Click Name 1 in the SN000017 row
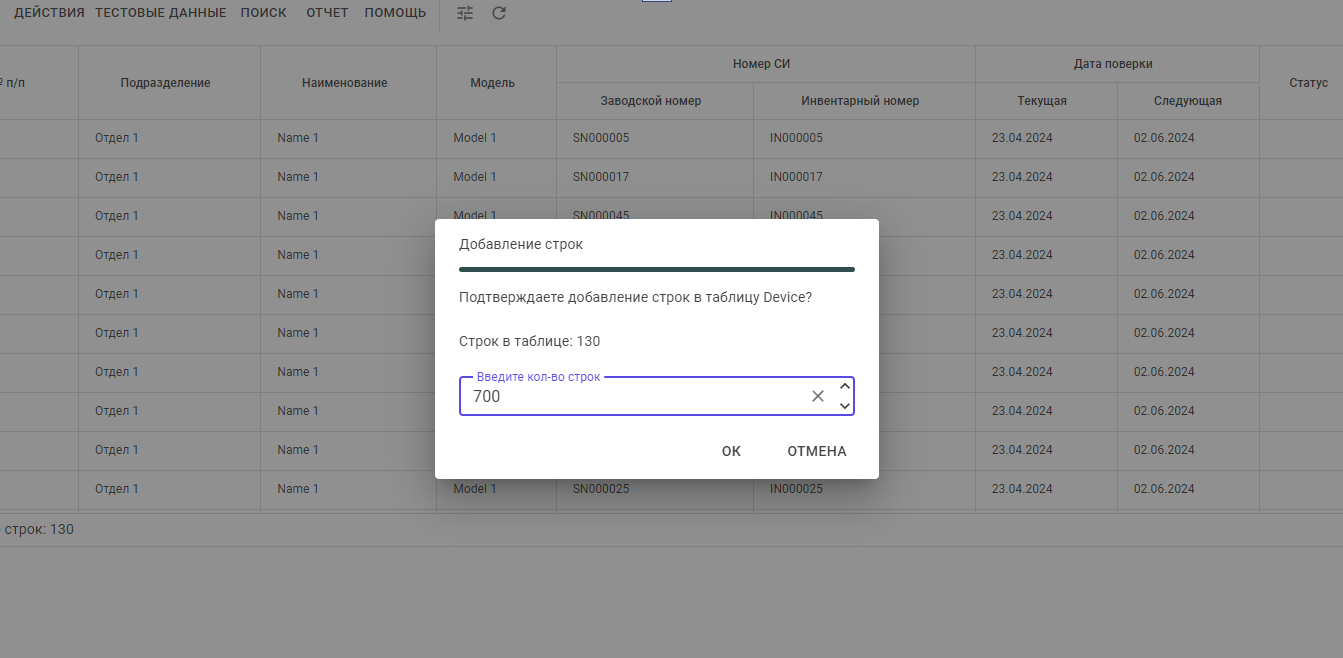This screenshot has width=1343, height=658. pyautogui.click(x=298, y=177)
